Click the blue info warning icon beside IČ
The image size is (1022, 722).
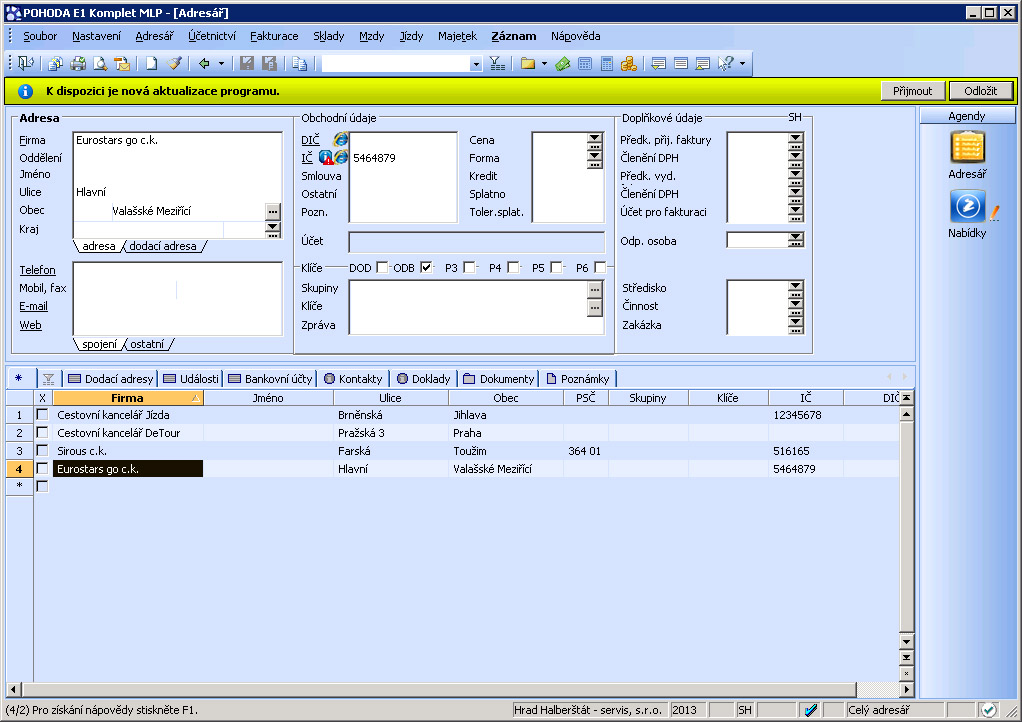[x=326, y=158]
